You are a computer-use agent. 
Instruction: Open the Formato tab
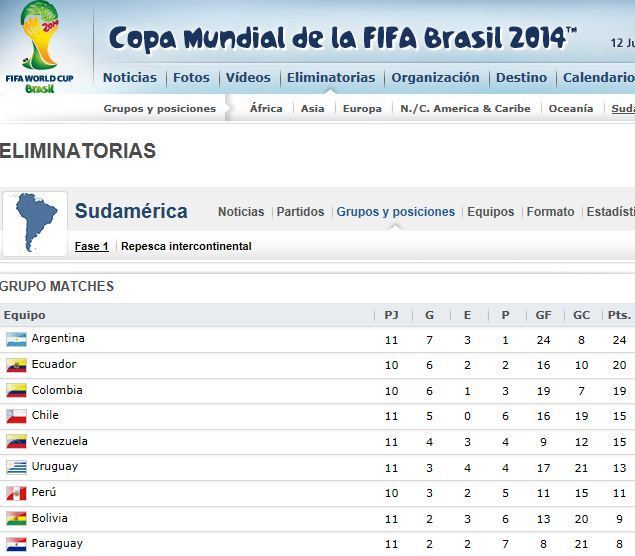[x=550, y=212]
